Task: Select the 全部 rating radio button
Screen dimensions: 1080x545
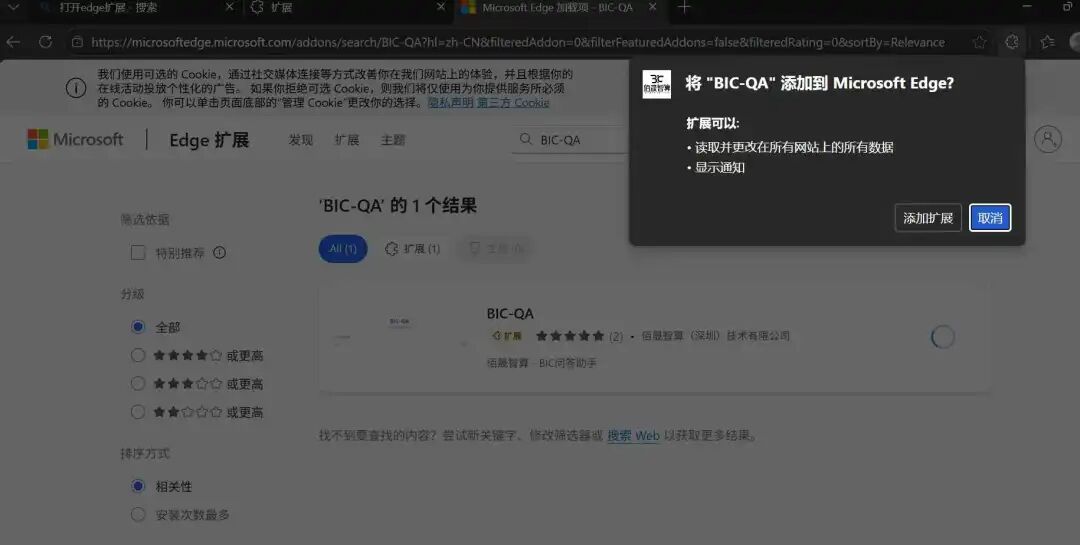Action: (x=138, y=327)
